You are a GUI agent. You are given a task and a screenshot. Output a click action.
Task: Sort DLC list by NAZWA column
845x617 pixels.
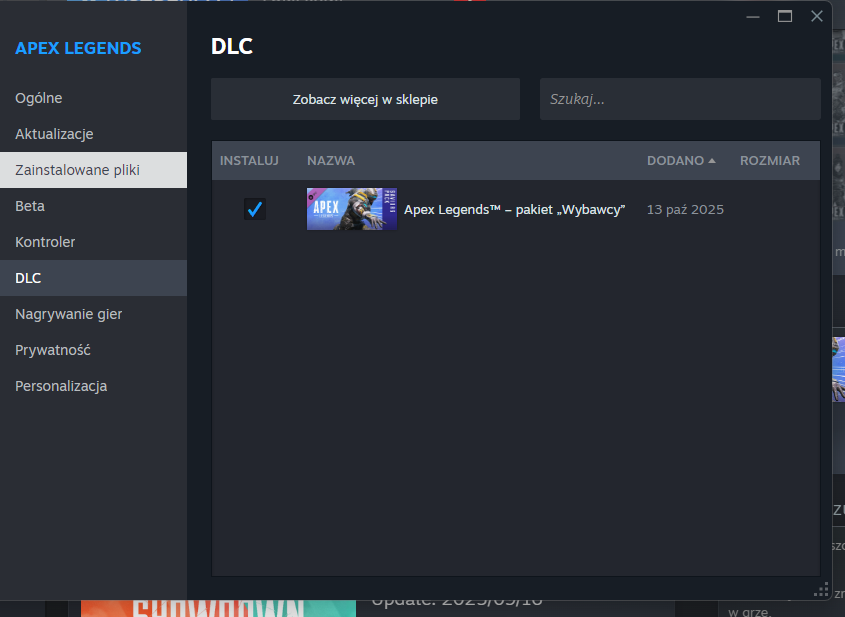tap(331, 161)
